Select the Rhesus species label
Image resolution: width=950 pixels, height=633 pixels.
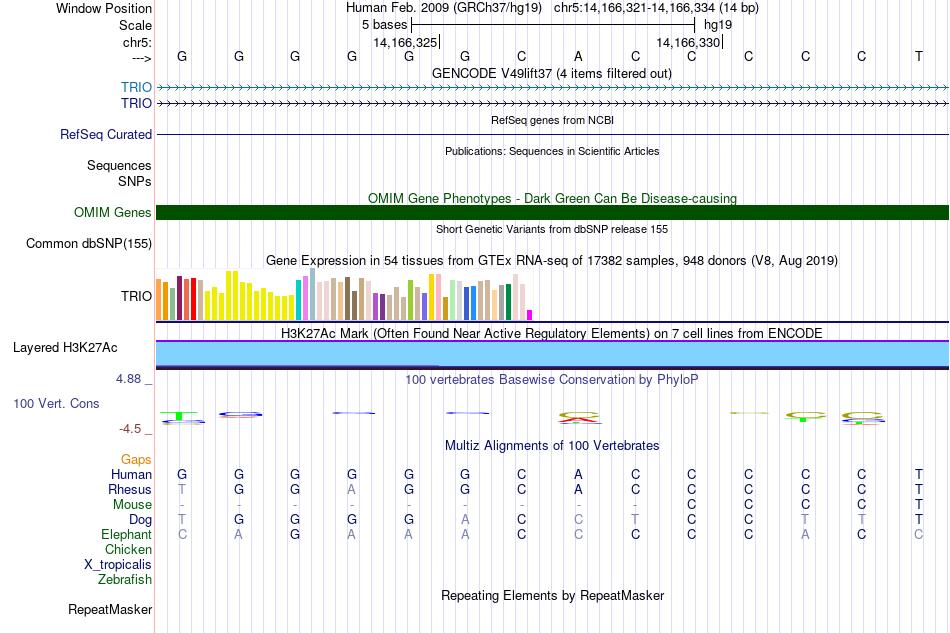click(130, 489)
